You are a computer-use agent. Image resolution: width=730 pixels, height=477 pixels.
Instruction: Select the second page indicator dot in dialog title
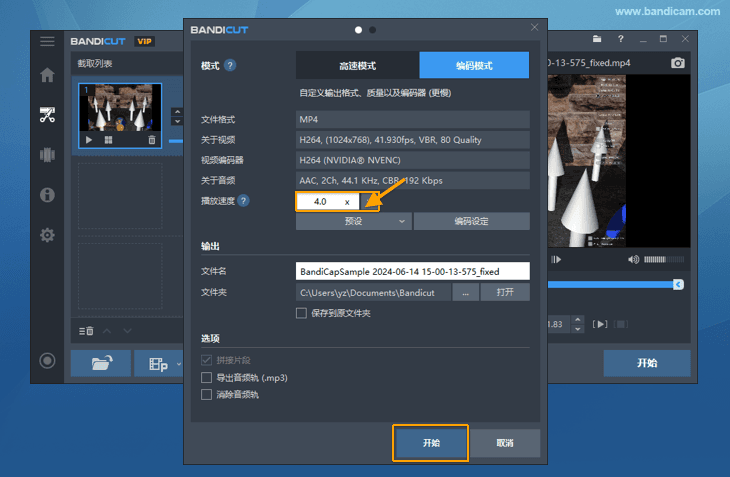click(372, 30)
